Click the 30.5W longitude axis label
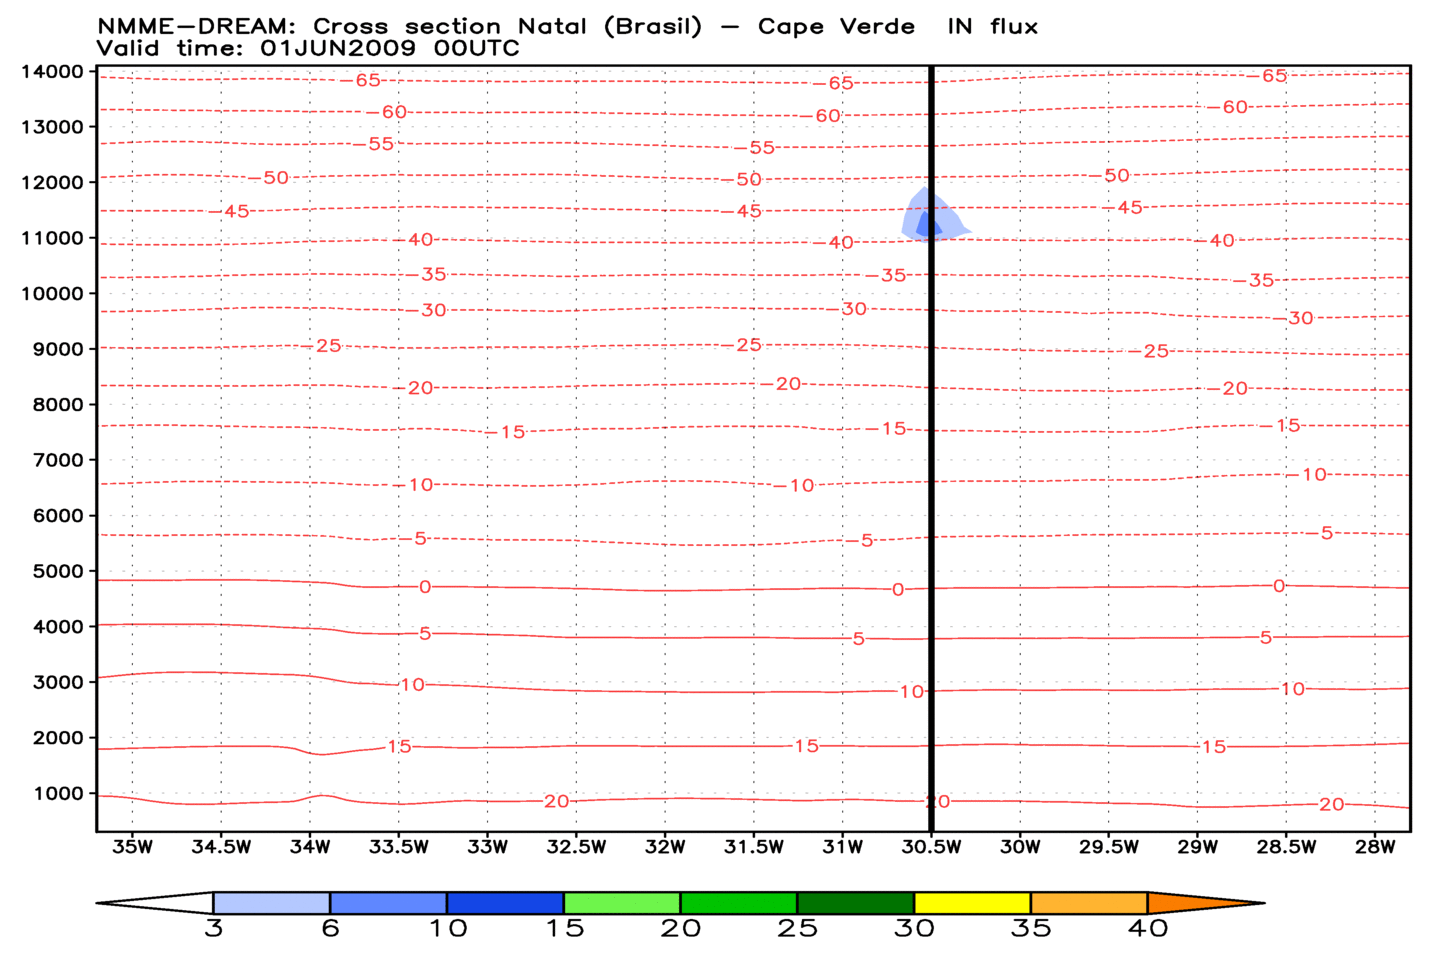This screenshot has width=1431, height=953. (931, 847)
